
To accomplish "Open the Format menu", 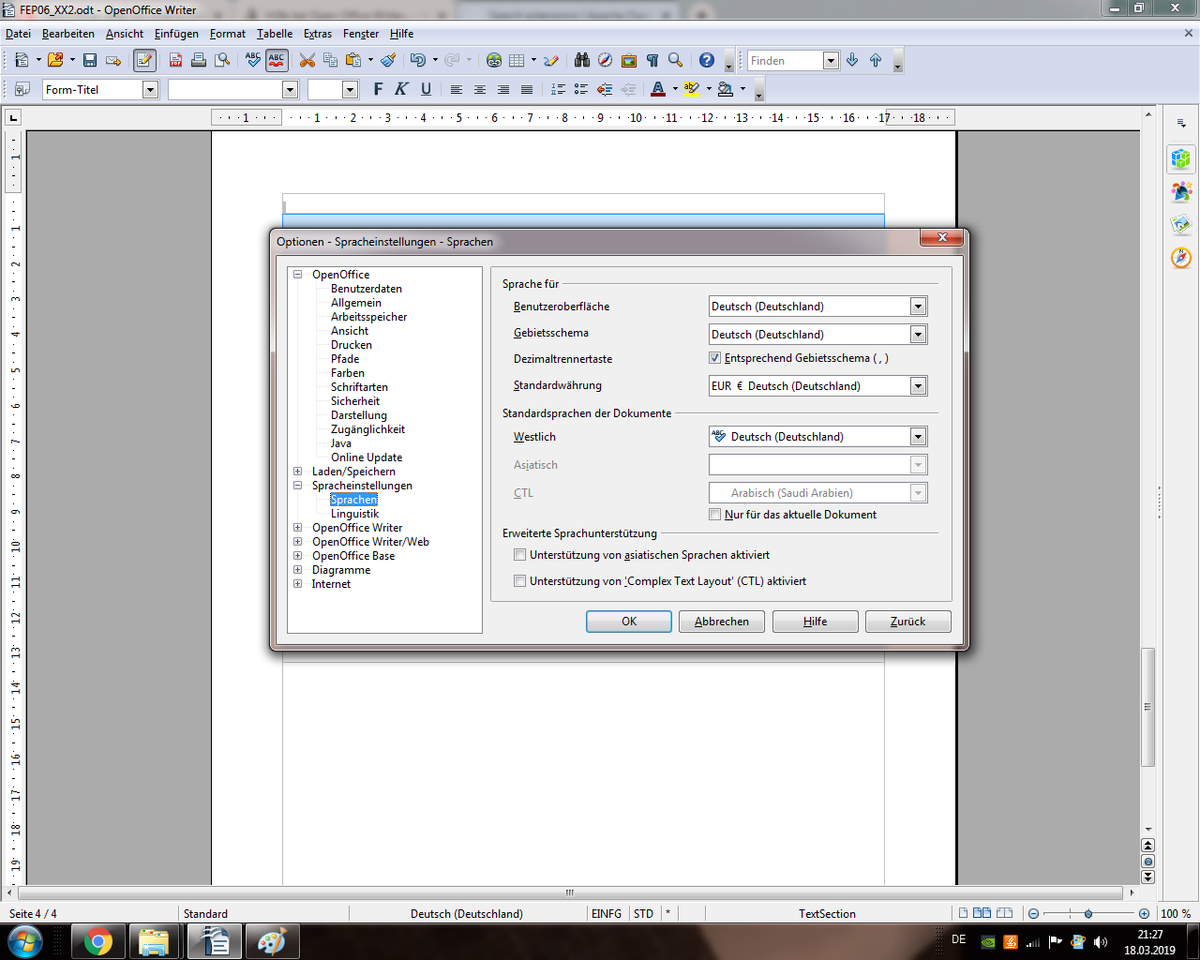I will tap(228, 33).
